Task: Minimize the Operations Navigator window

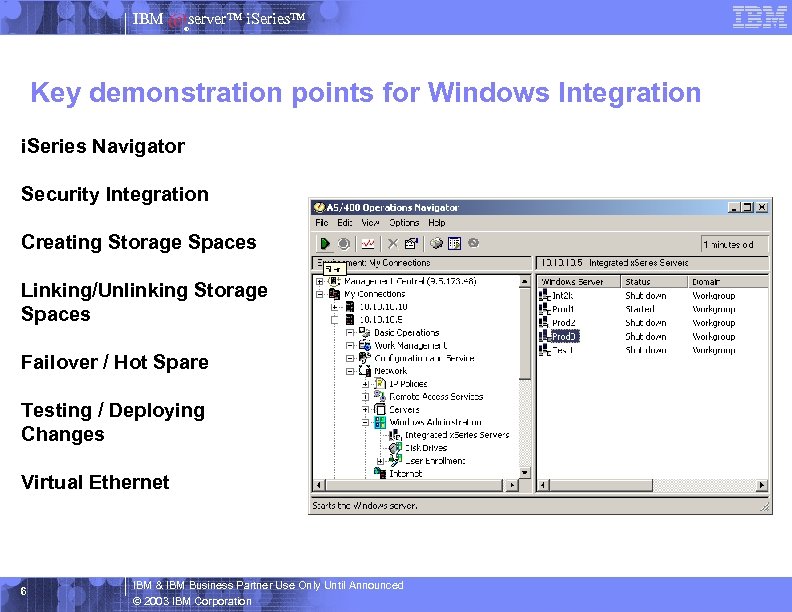Action: [x=735, y=207]
